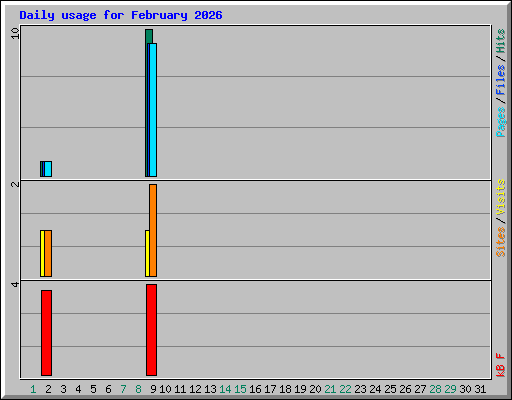512x400 pixels.
Task: Click day '27' on the x-axis
Action: coord(420,389)
